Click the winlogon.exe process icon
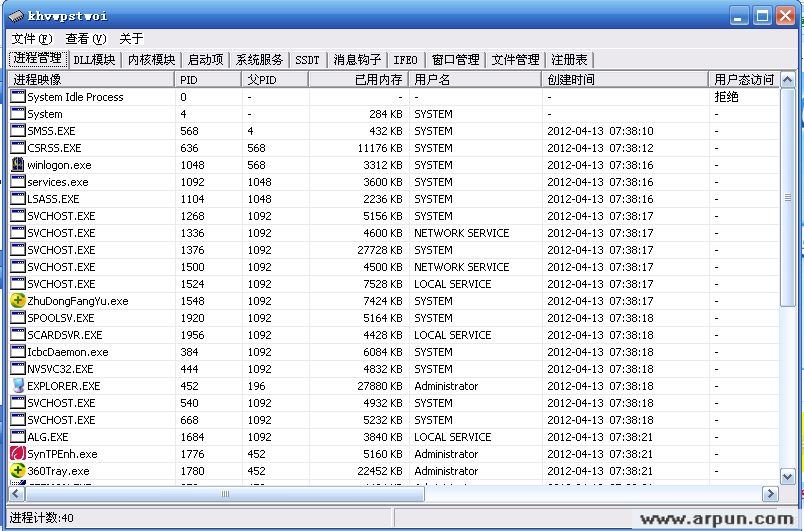 [x=18, y=165]
